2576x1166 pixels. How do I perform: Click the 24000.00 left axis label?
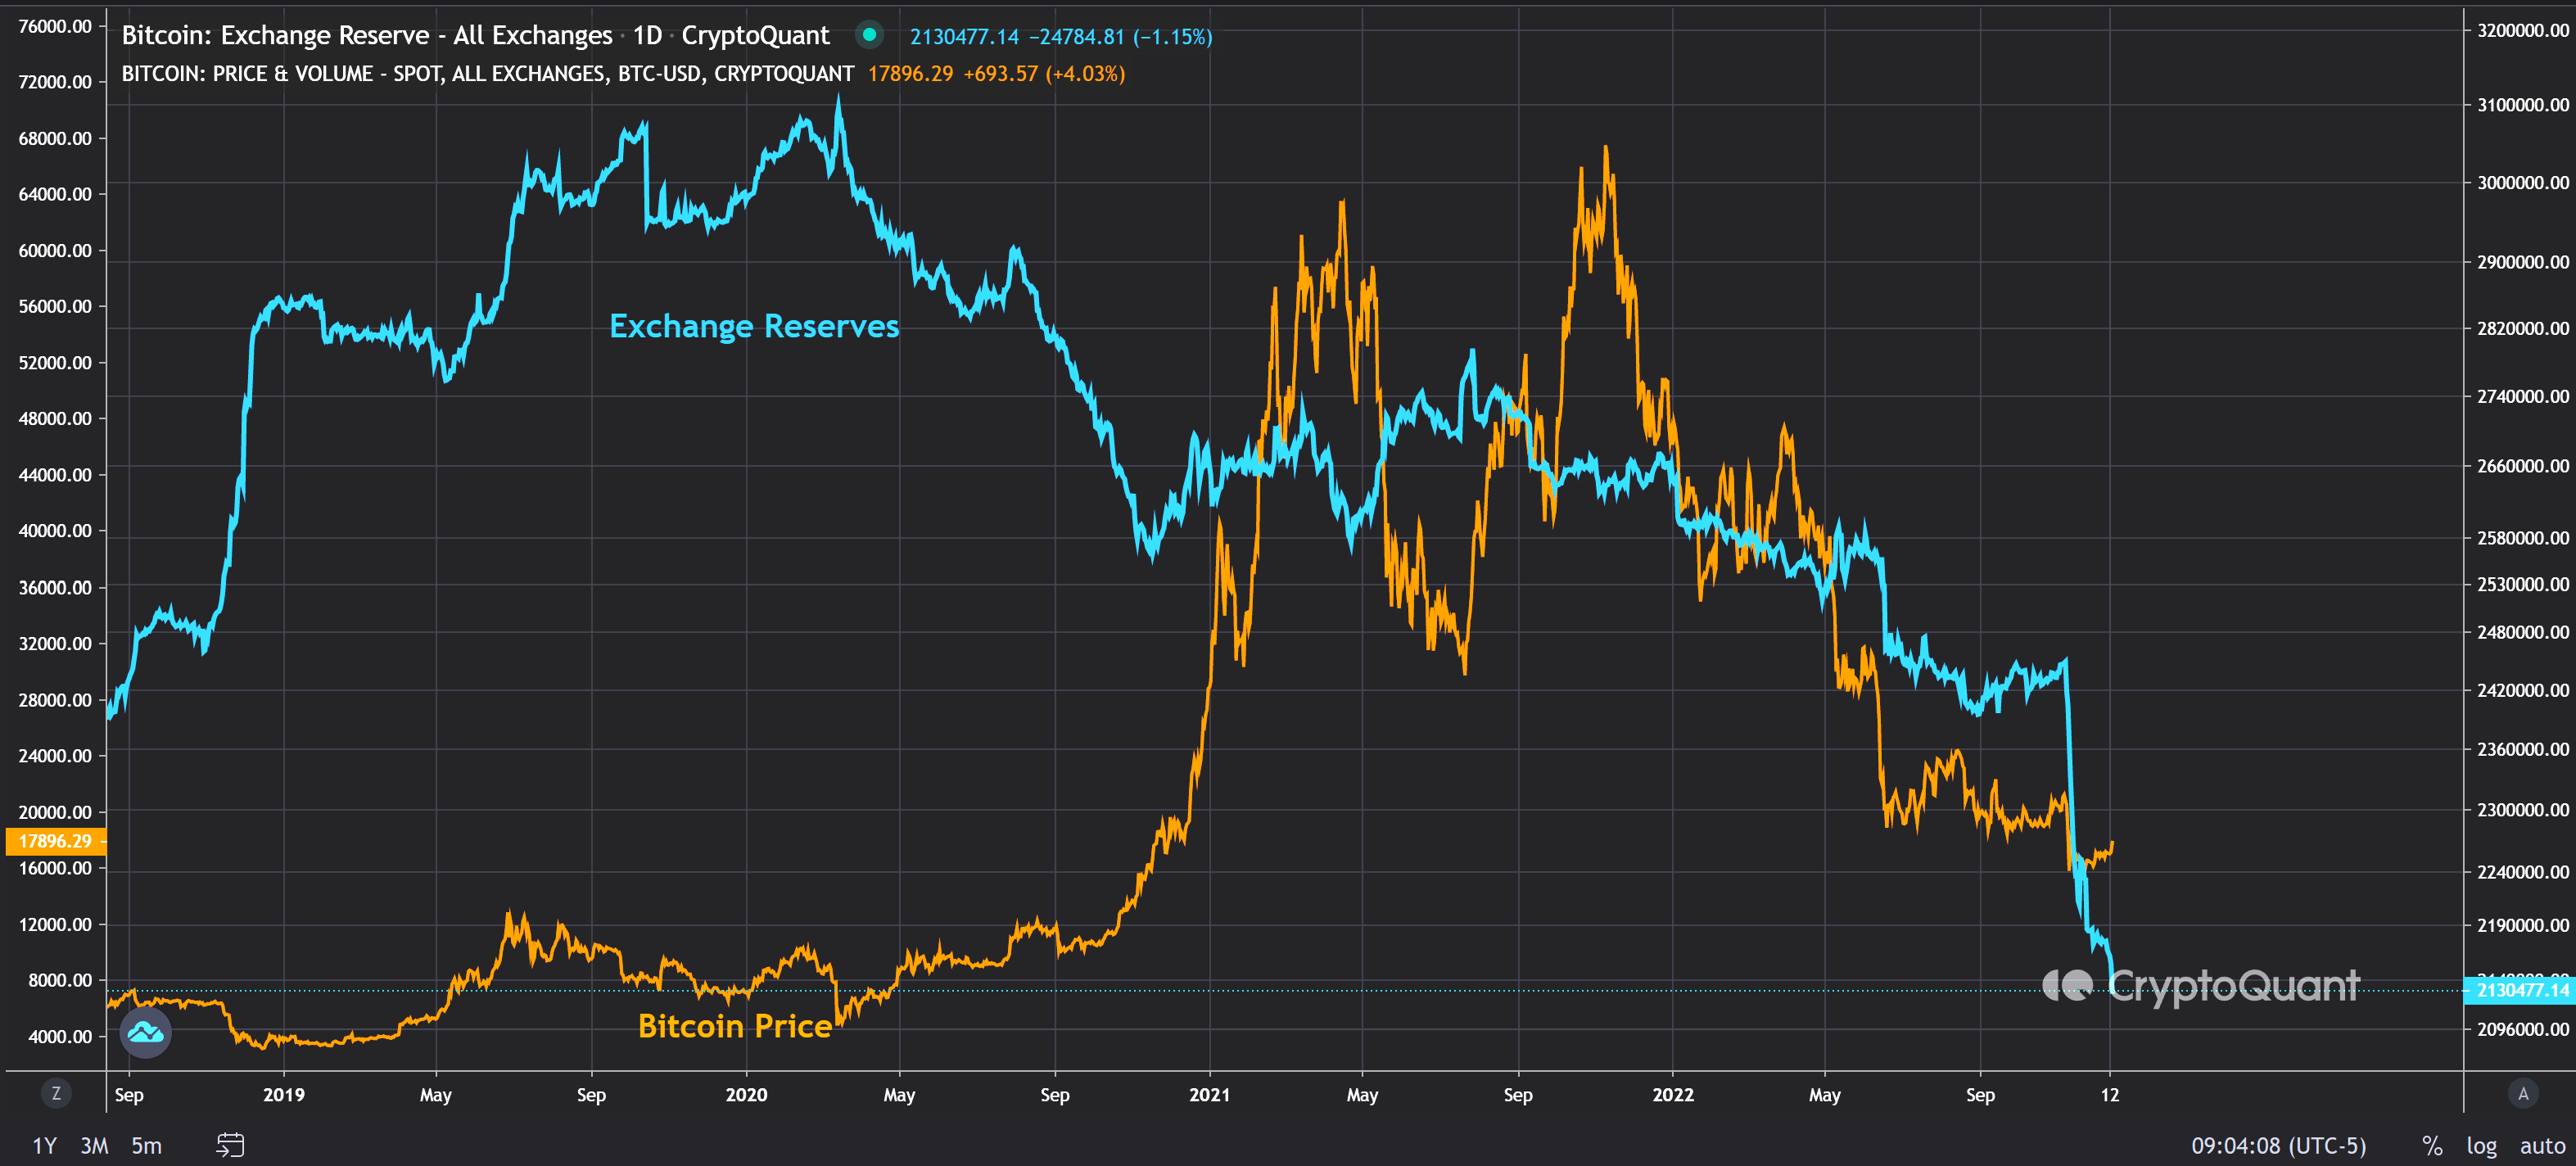pos(55,755)
